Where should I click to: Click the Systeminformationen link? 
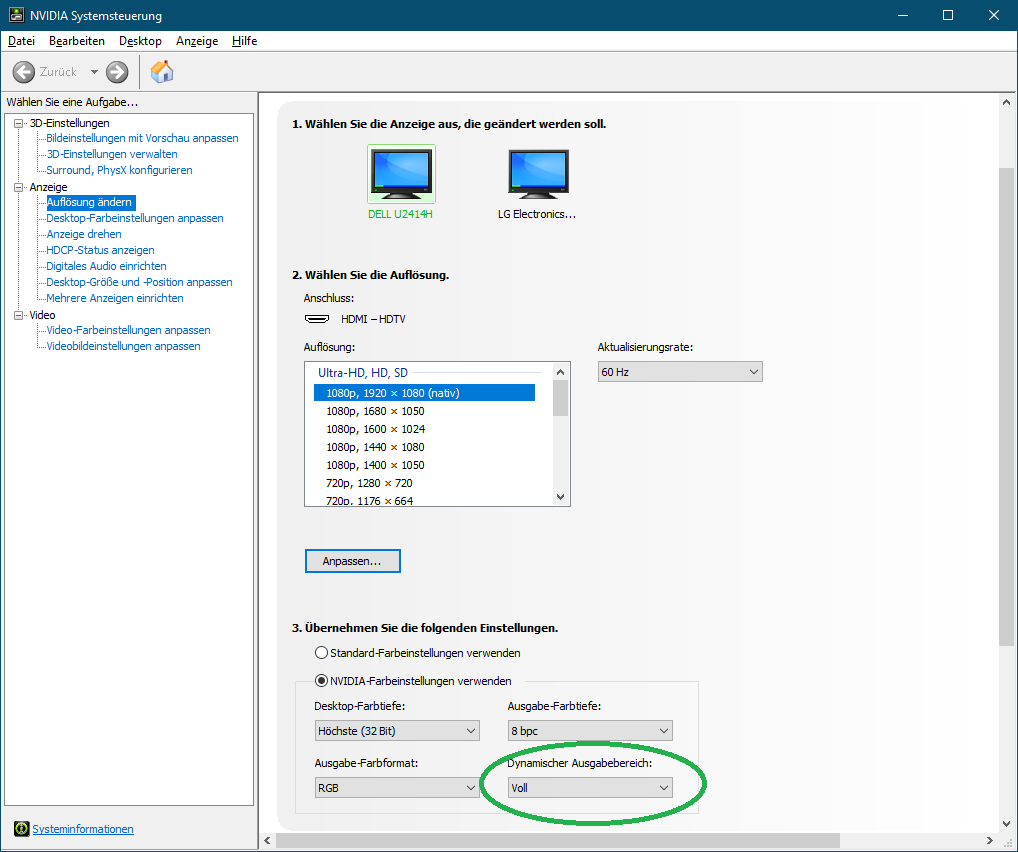pos(83,829)
